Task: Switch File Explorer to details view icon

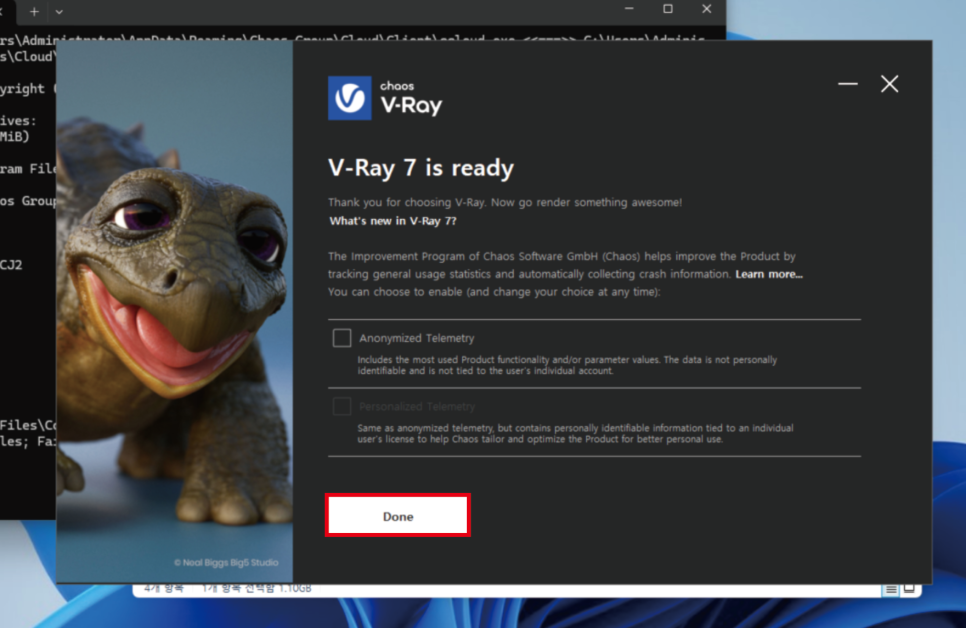Action: (x=891, y=590)
